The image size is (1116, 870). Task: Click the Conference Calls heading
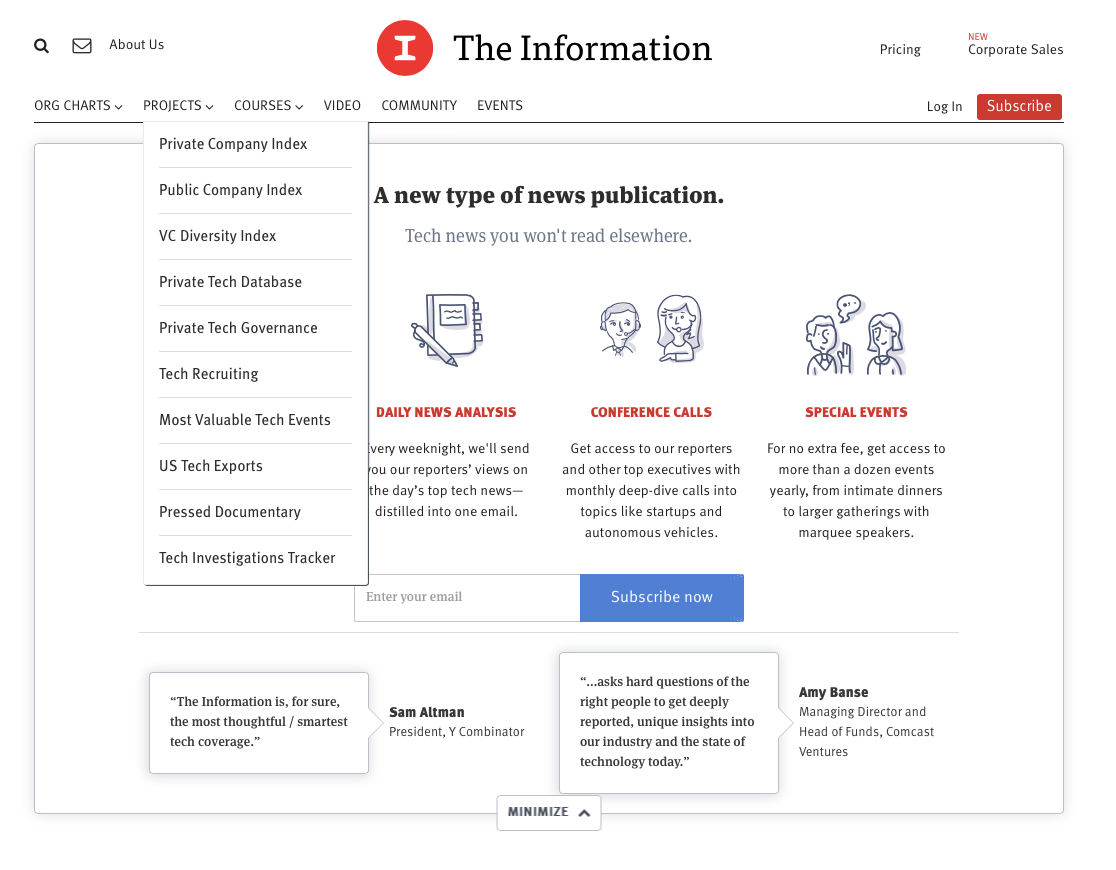pyautogui.click(x=651, y=413)
